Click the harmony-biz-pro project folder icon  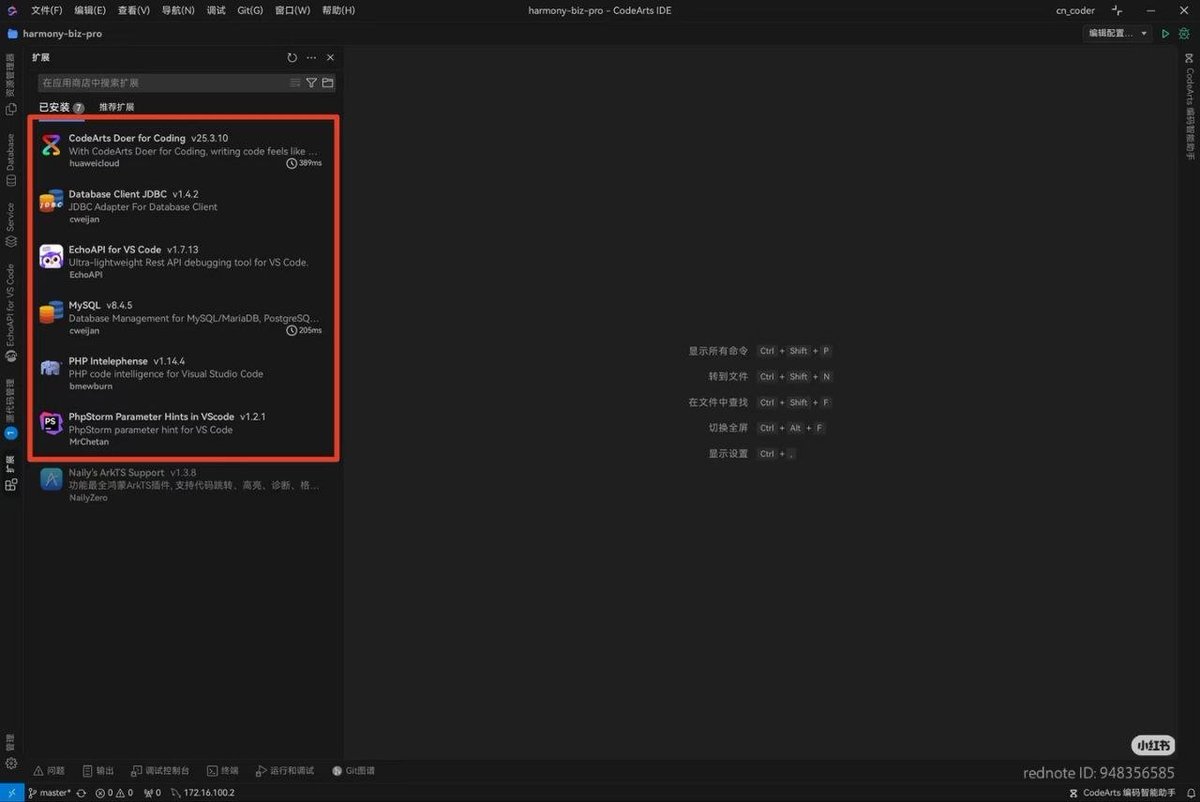click(x=12, y=34)
